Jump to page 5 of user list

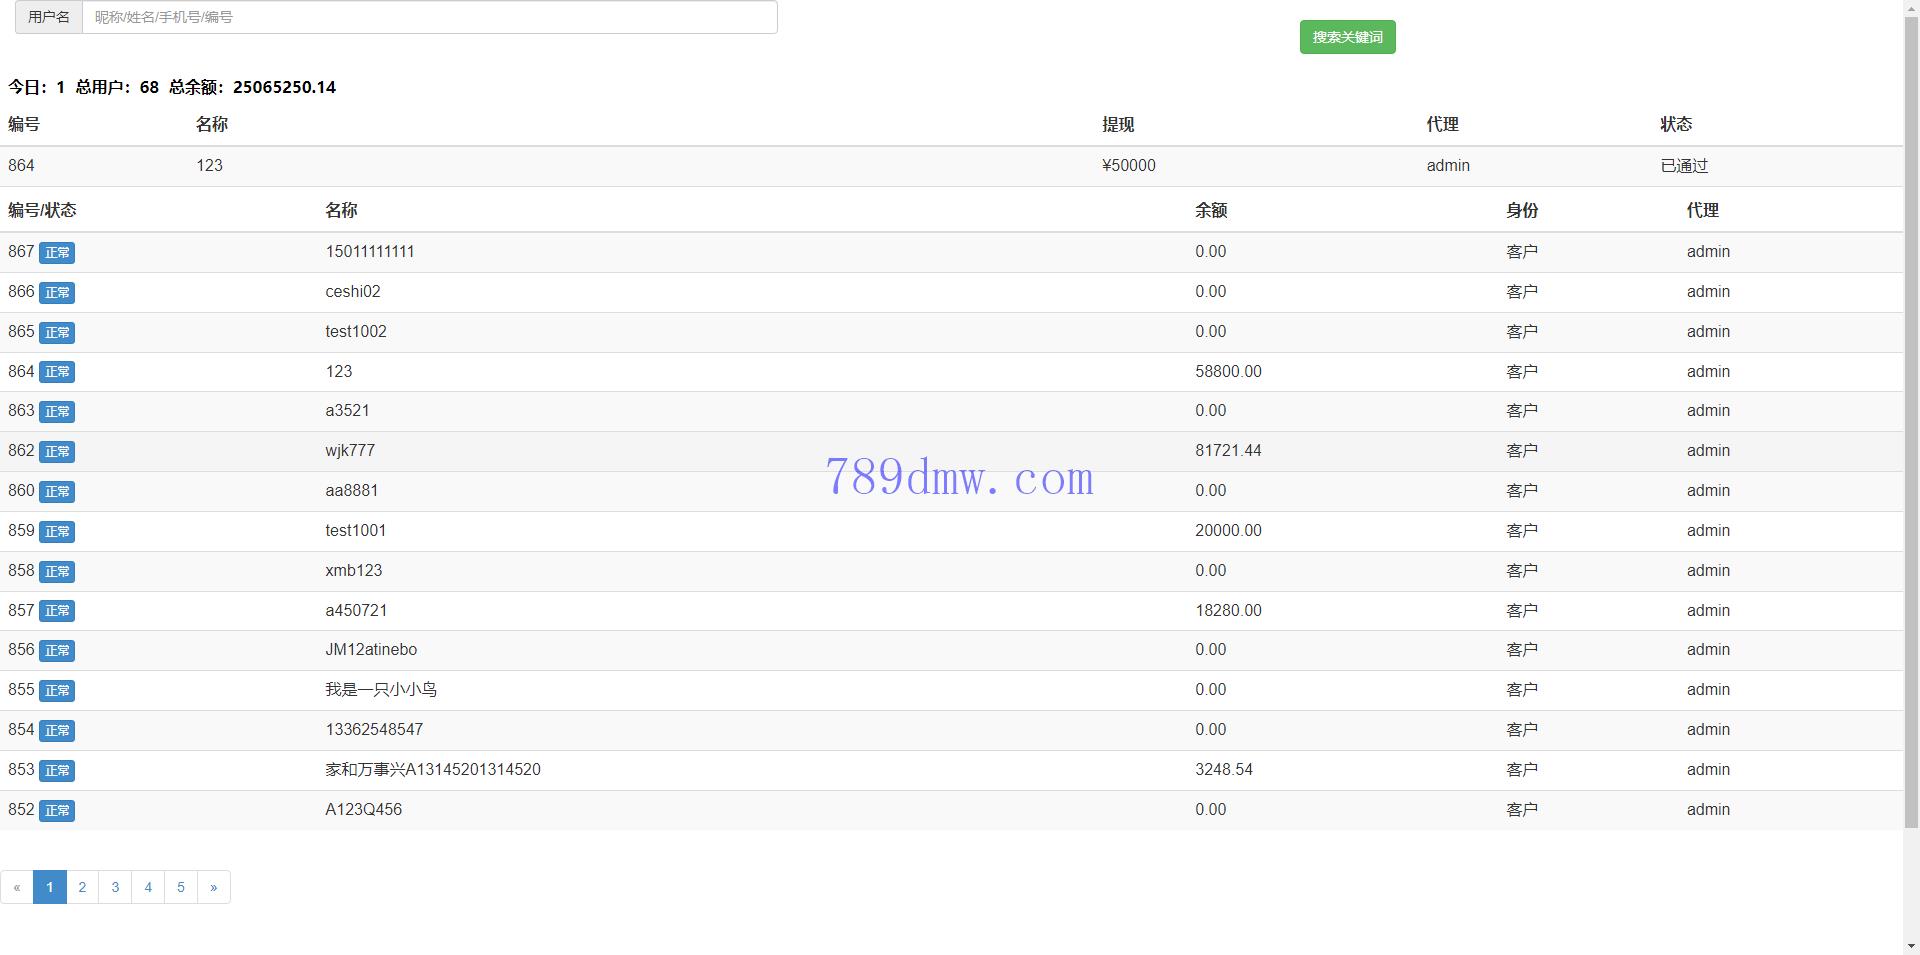click(x=181, y=887)
